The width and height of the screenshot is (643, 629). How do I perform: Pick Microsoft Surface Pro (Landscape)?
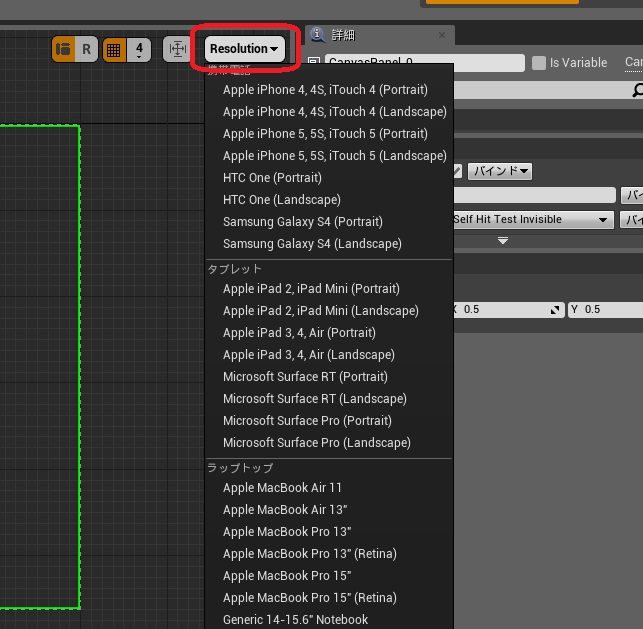(x=329, y=443)
